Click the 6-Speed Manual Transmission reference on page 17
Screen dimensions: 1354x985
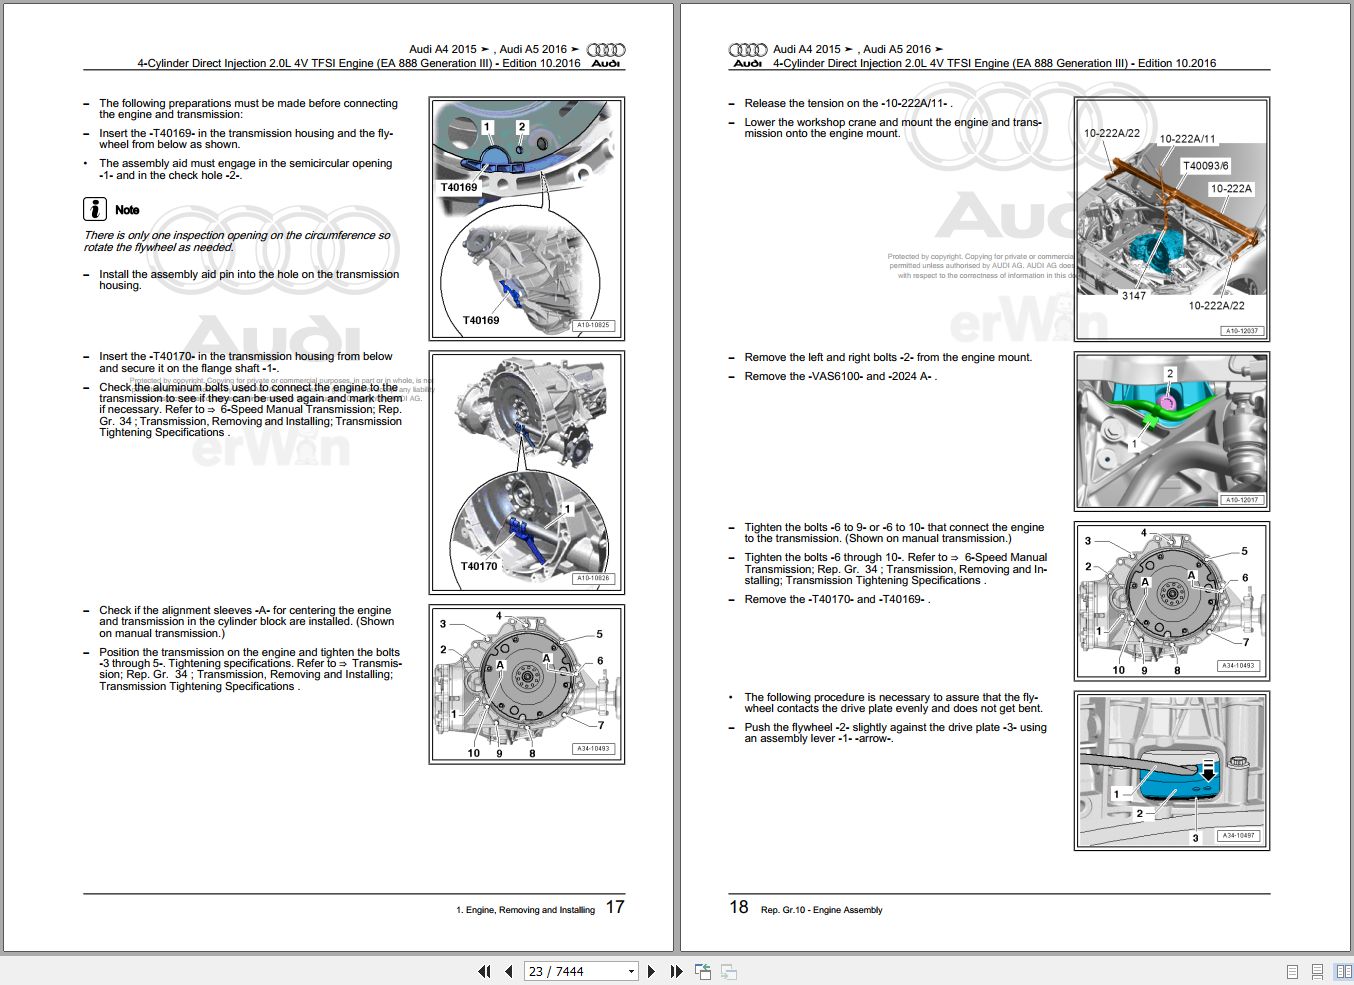pos(311,409)
